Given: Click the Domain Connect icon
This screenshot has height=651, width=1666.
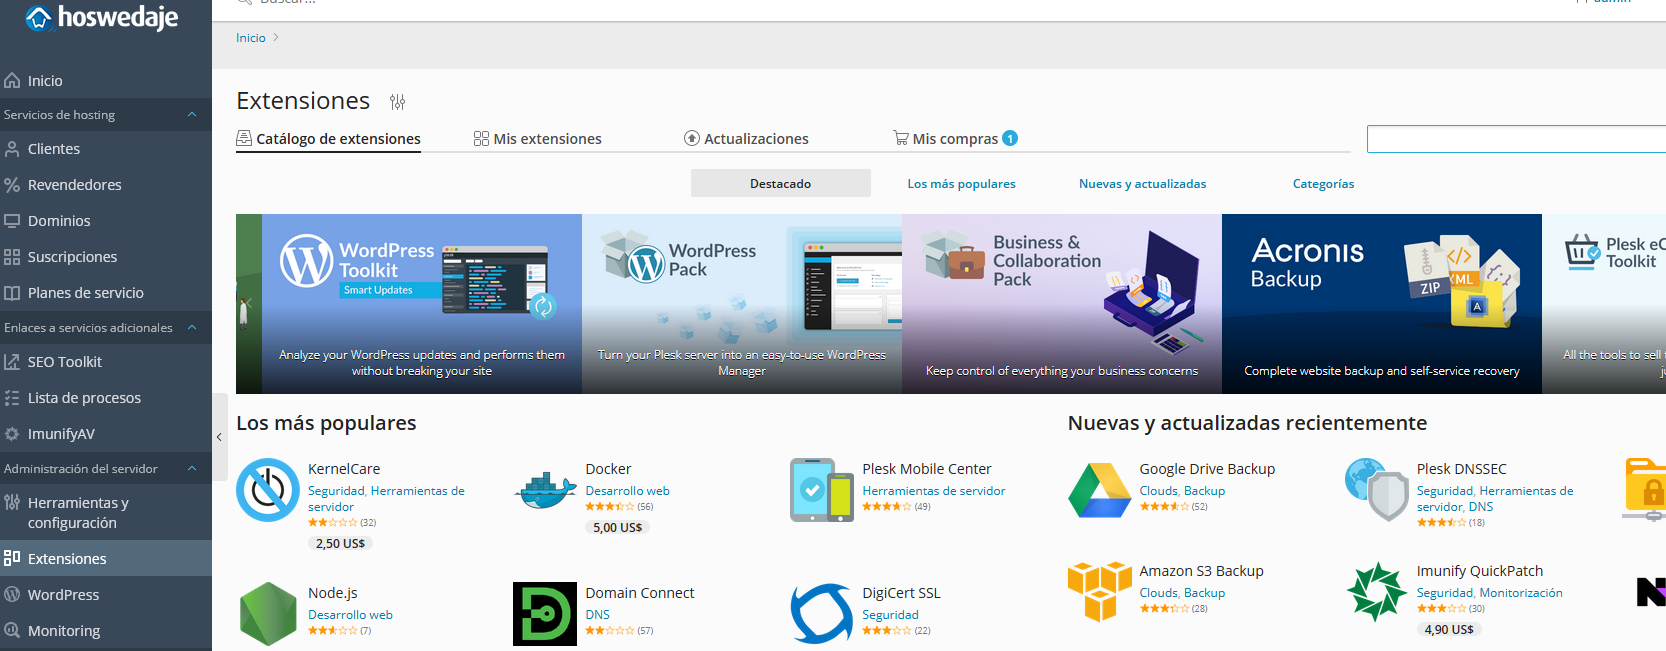Looking at the screenshot, I should 545,614.
